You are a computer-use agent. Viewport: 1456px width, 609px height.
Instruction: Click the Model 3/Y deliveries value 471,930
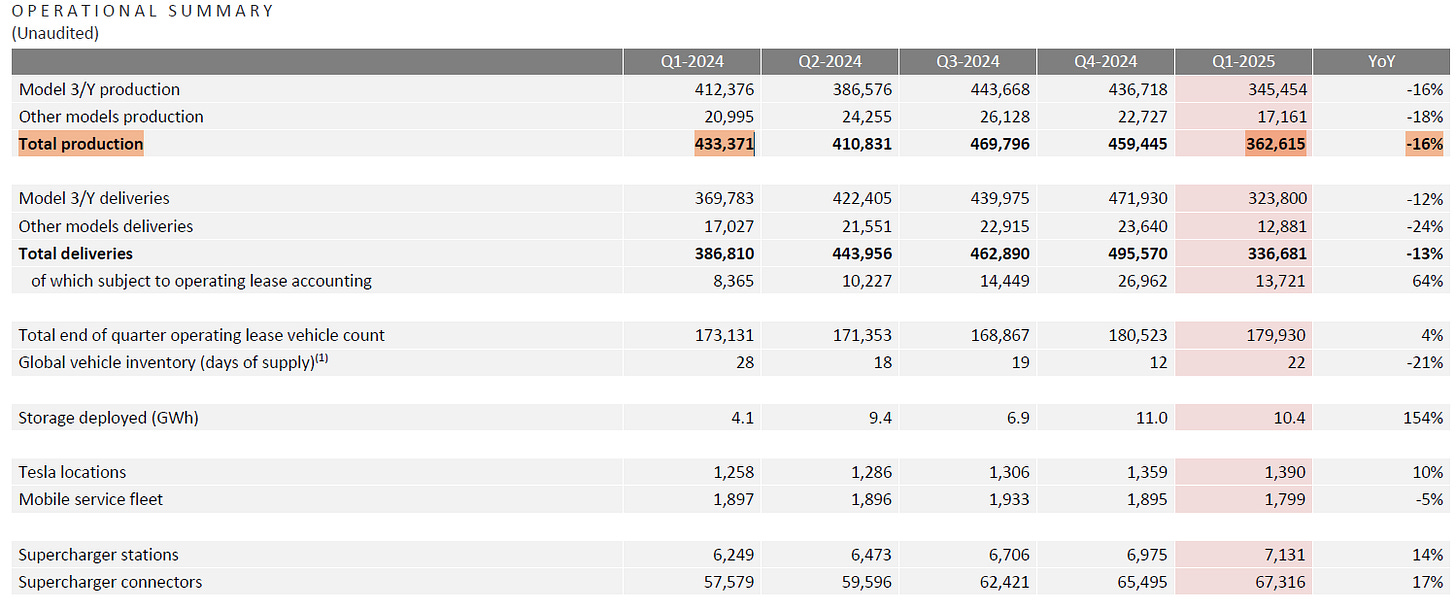pyautogui.click(x=1138, y=198)
